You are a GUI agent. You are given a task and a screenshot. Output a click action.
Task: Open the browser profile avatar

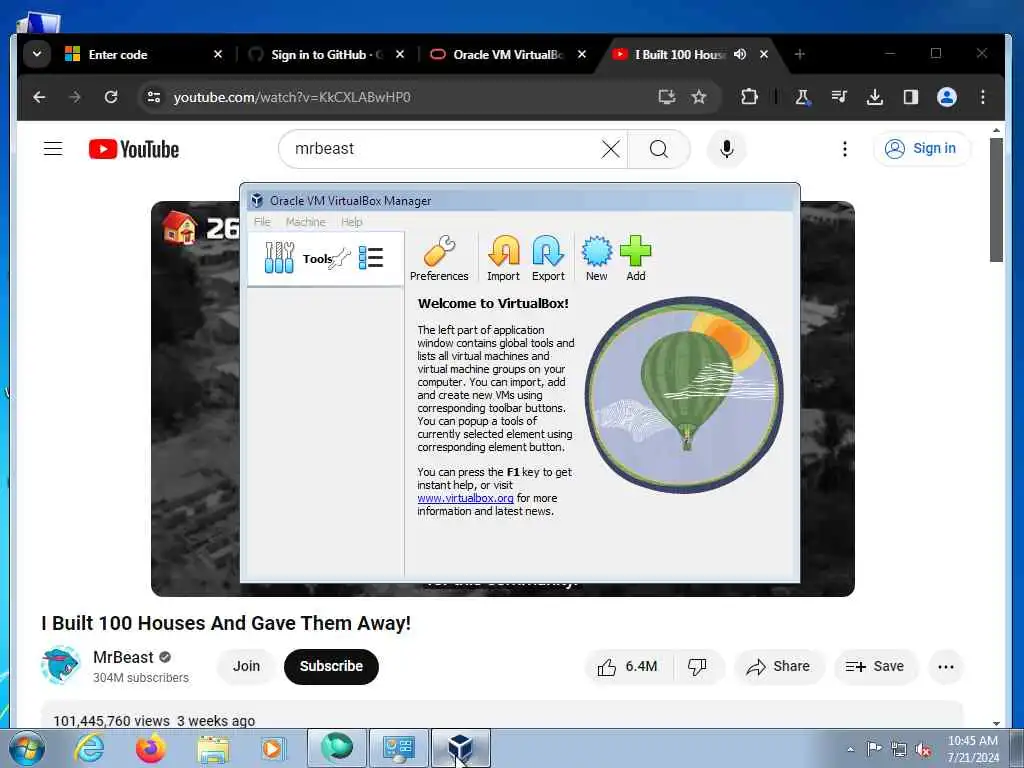click(947, 97)
